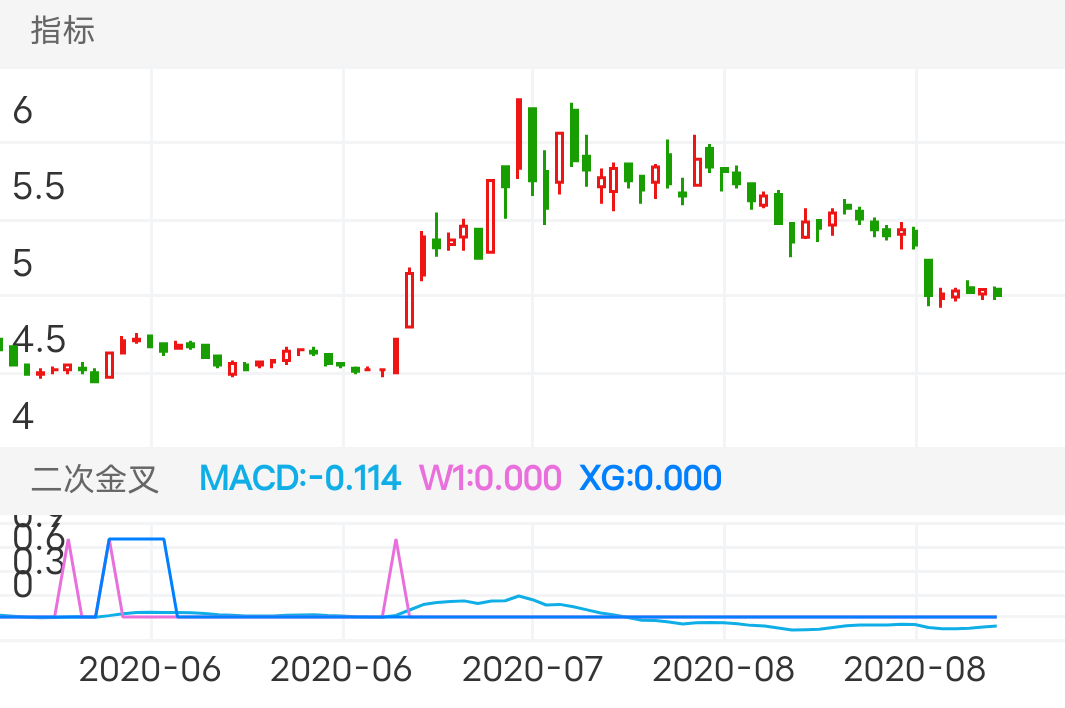This screenshot has width=1065, height=708.
Task: Select the first 2020-08 date label
Action: (723, 668)
